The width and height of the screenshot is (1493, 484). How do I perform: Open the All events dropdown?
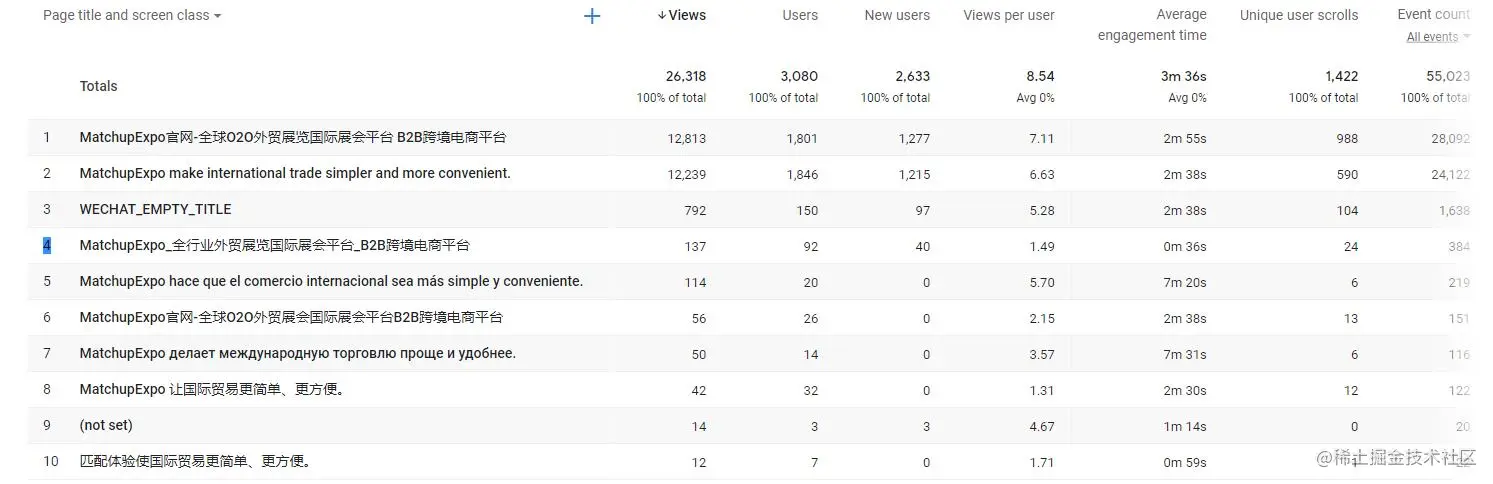click(x=1438, y=37)
